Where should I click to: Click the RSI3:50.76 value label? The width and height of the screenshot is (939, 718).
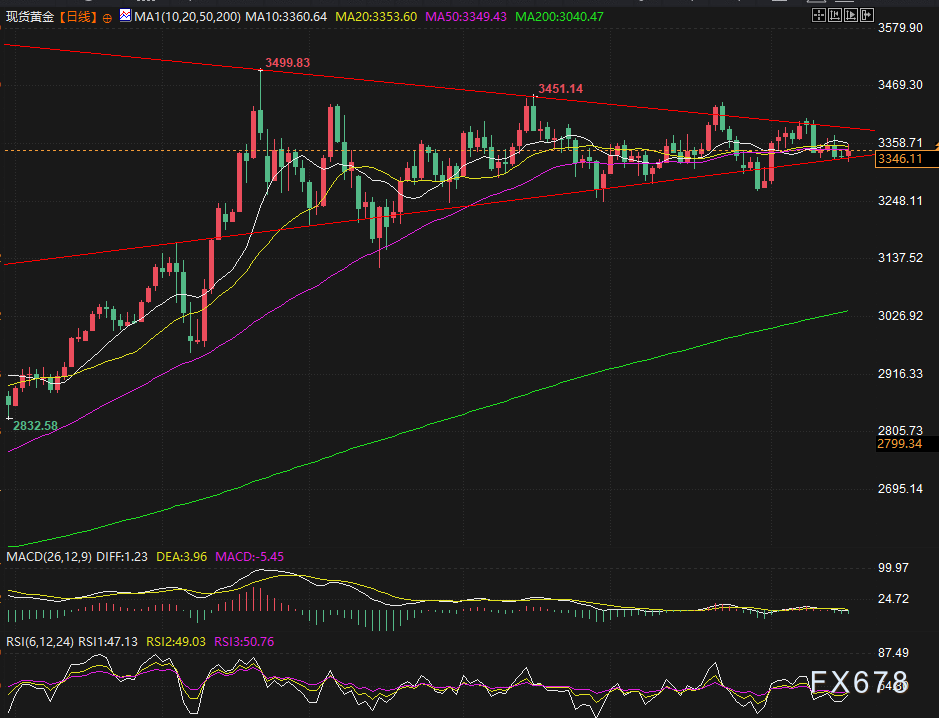(x=246, y=642)
